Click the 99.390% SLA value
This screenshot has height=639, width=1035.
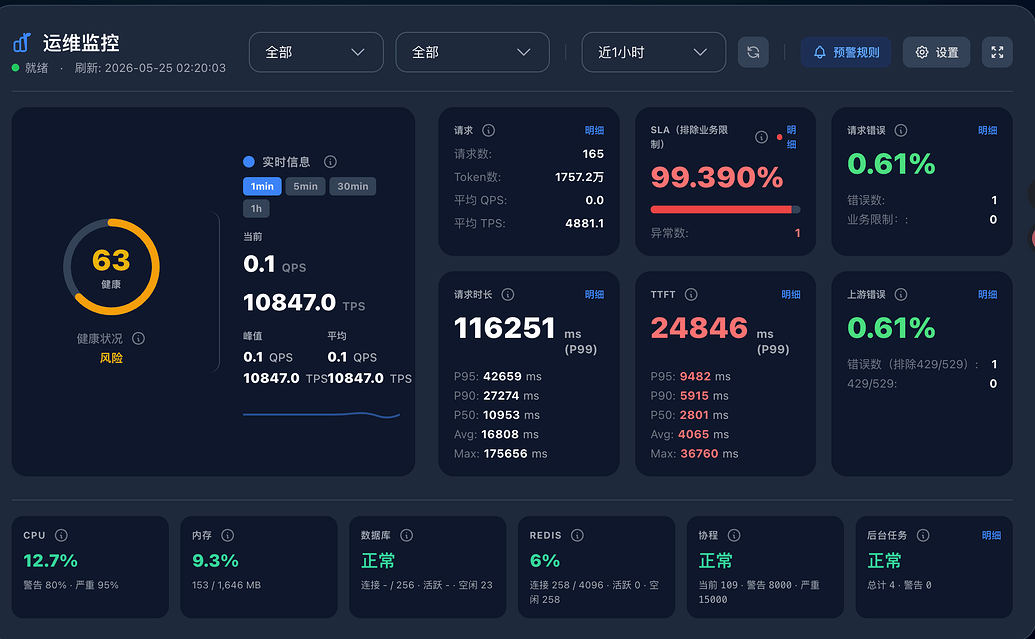point(717,177)
